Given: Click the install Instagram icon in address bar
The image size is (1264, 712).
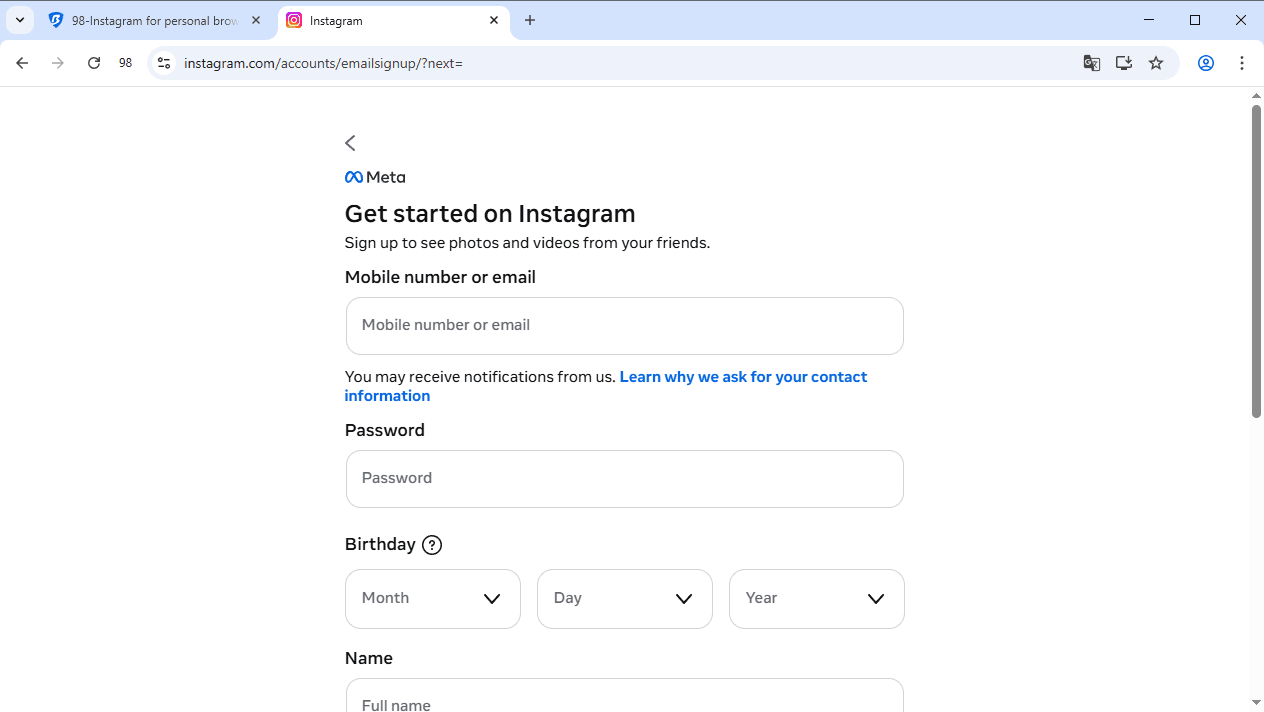Looking at the screenshot, I should coord(1123,63).
